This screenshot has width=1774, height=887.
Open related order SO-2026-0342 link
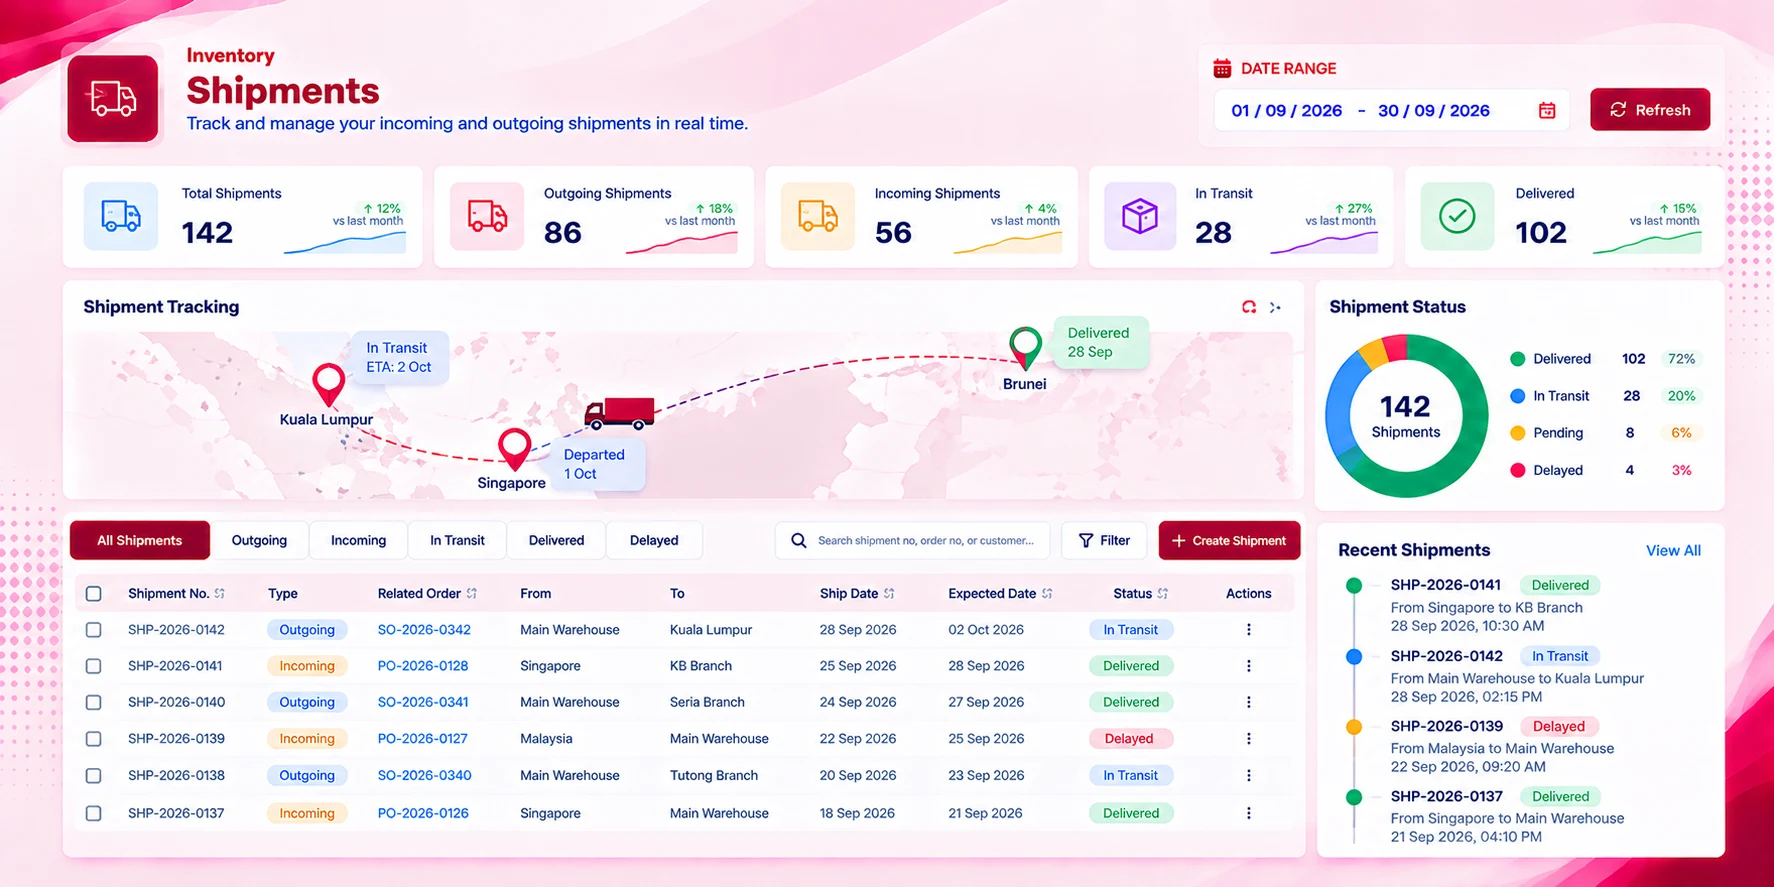click(424, 630)
